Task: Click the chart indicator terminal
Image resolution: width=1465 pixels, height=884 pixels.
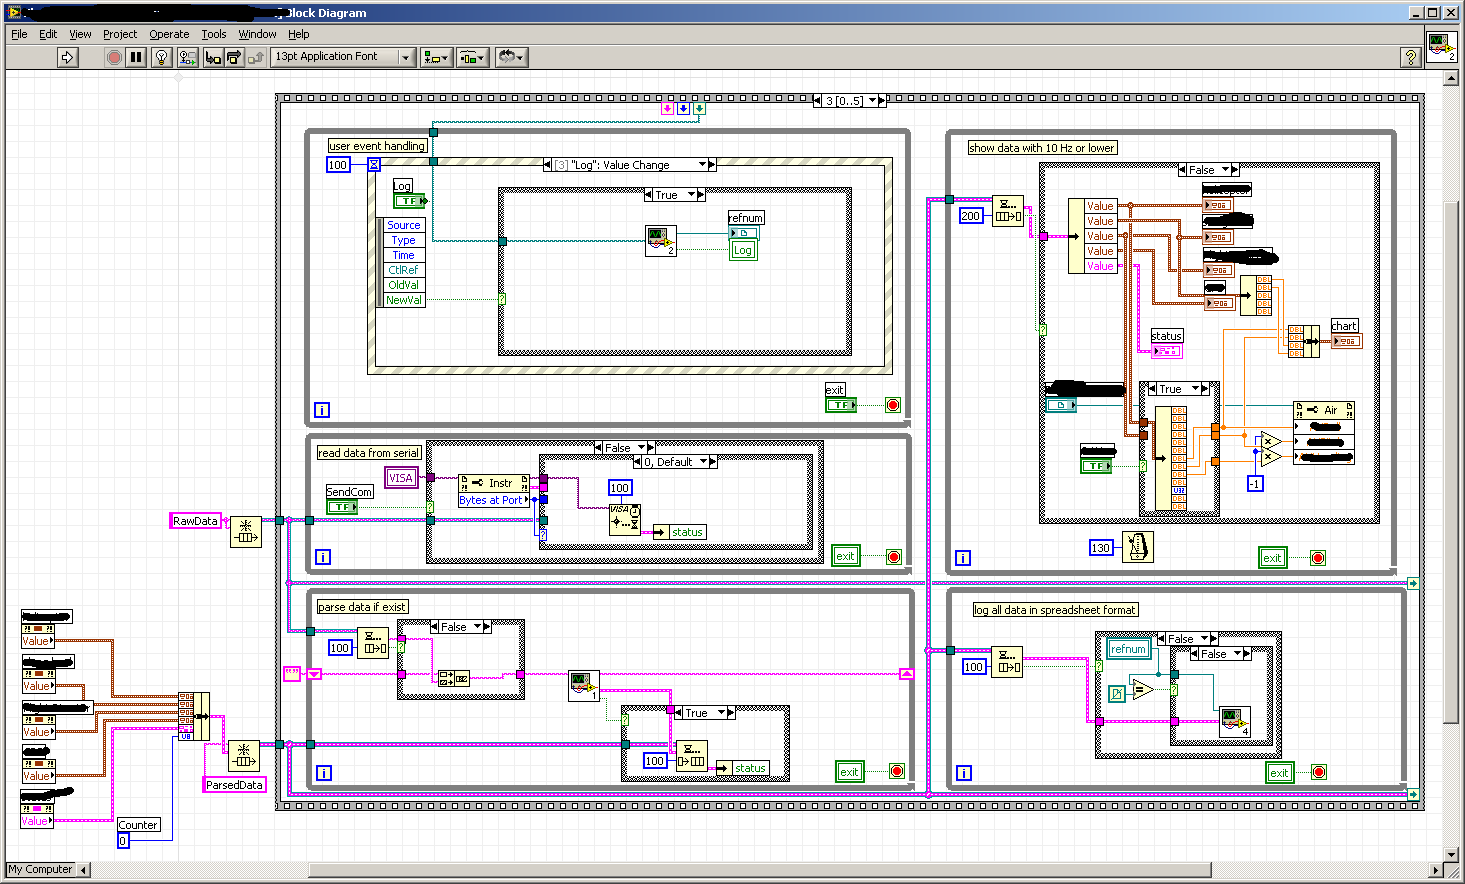Action: click(1346, 341)
